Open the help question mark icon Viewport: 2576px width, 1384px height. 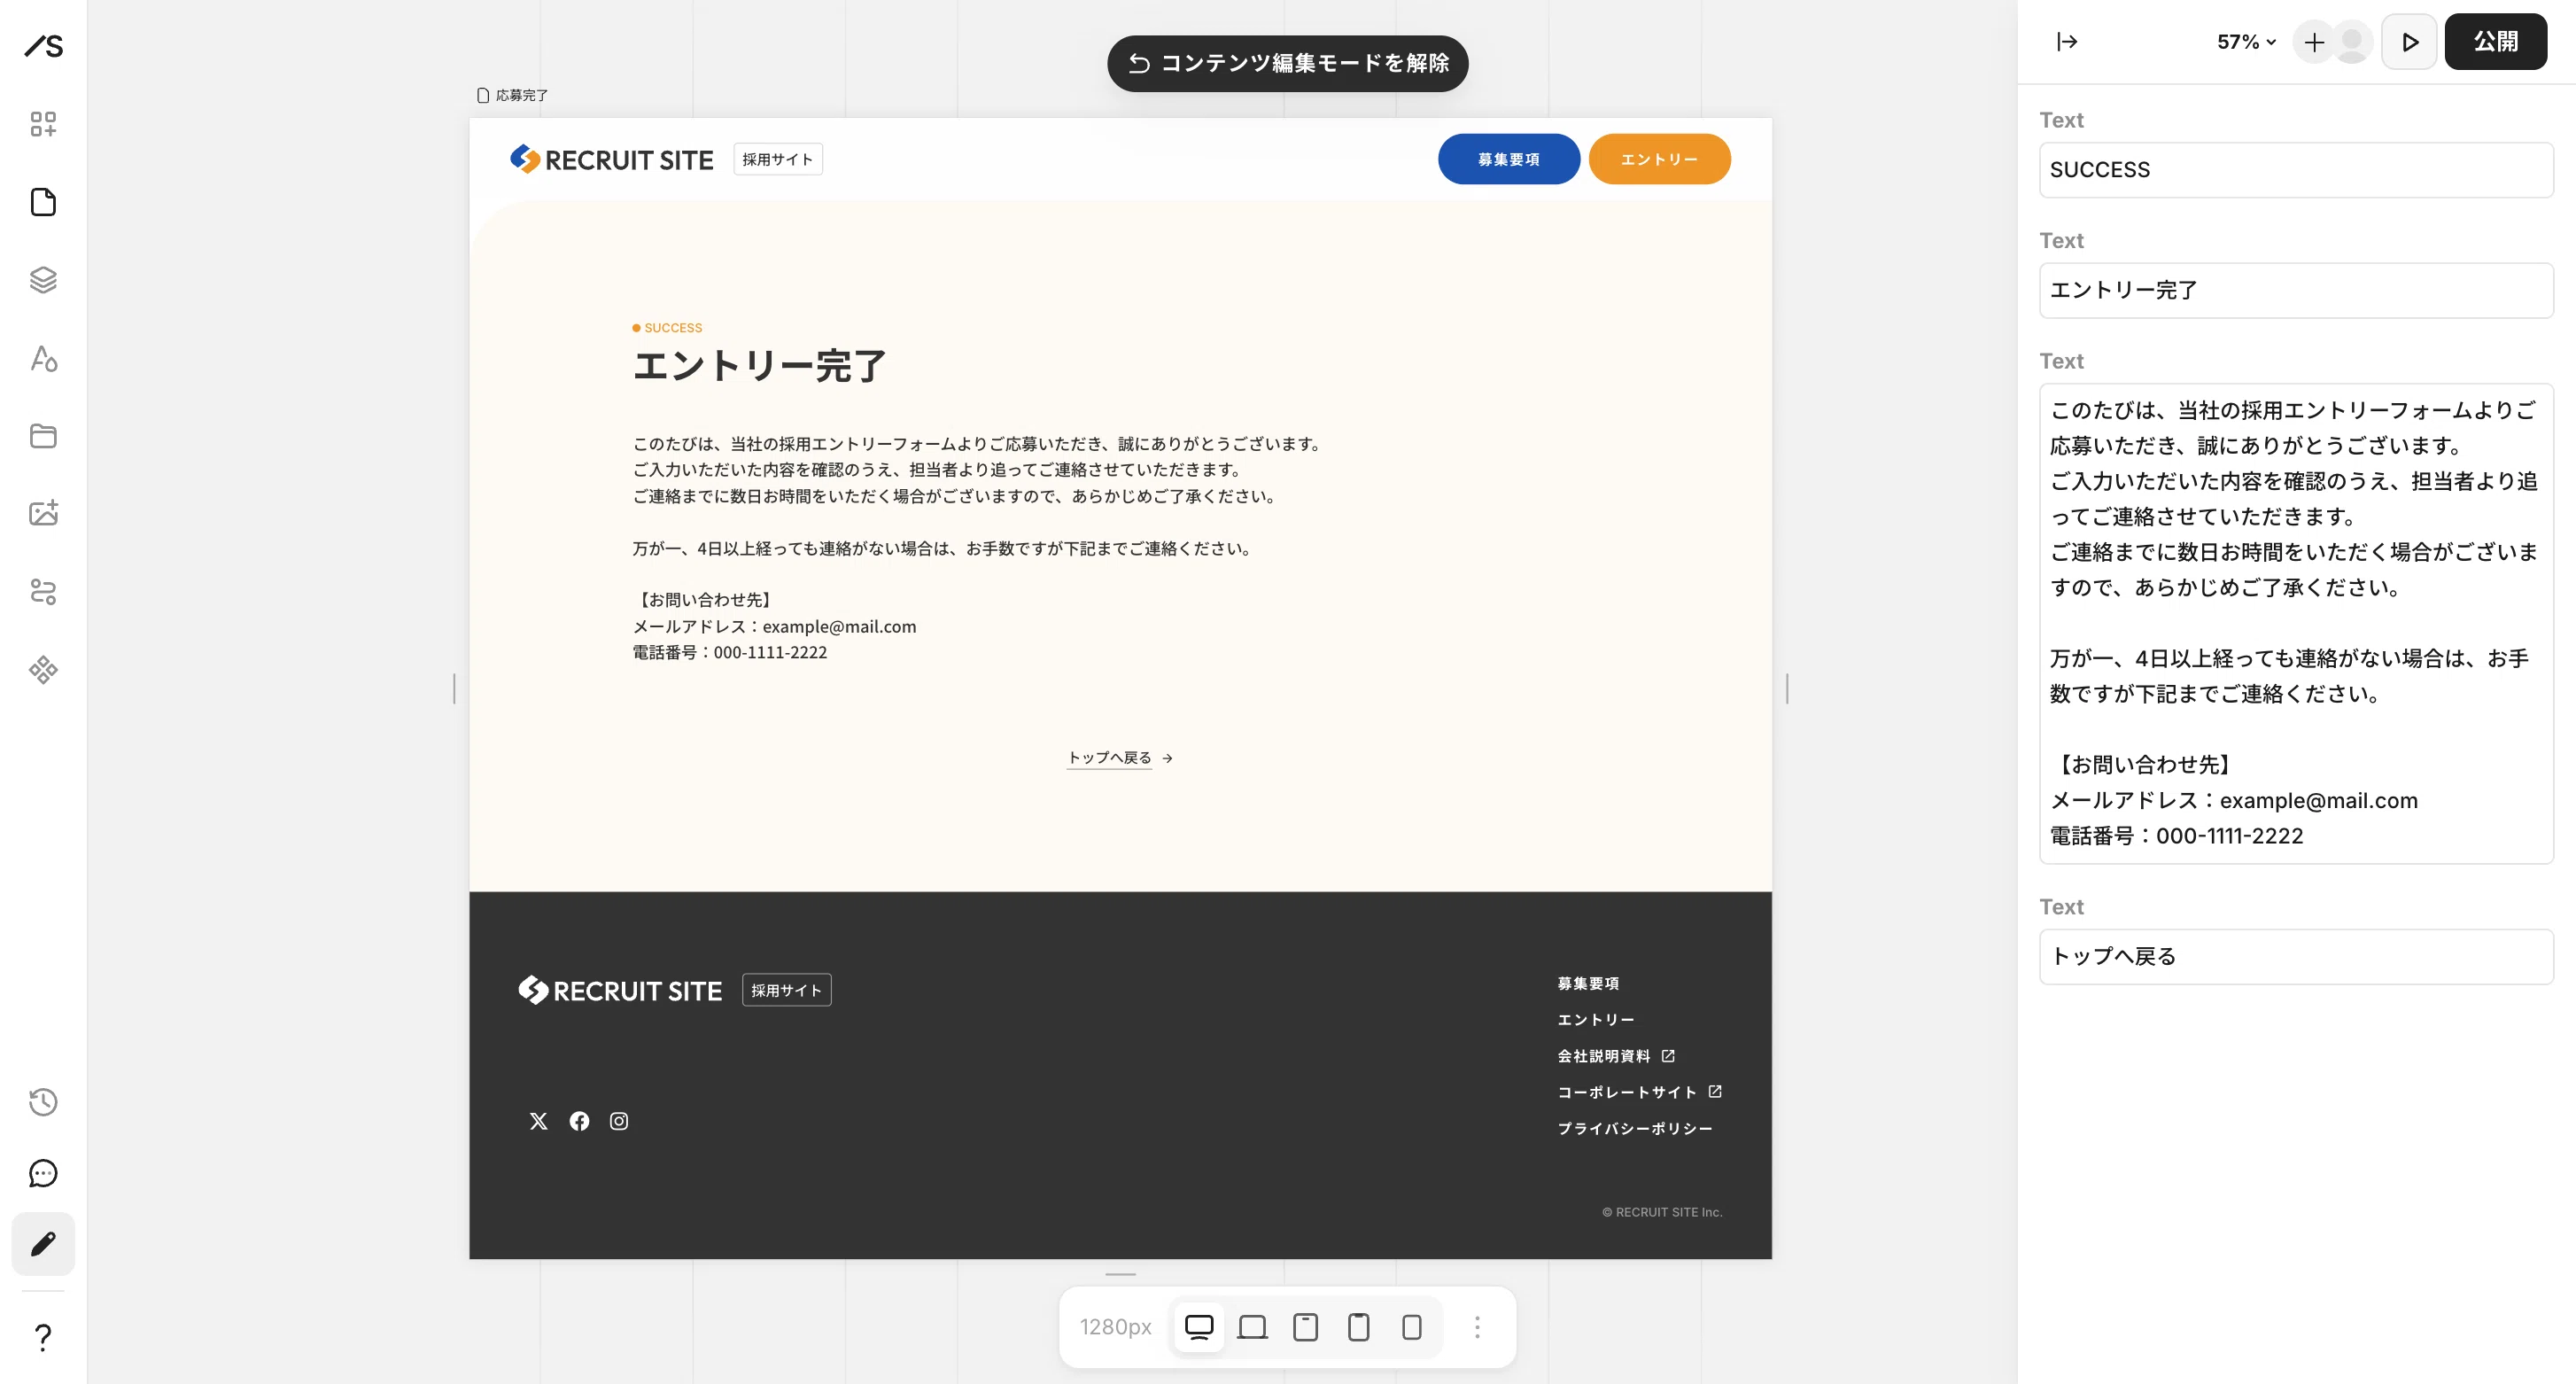click(x=43, y=1337)
